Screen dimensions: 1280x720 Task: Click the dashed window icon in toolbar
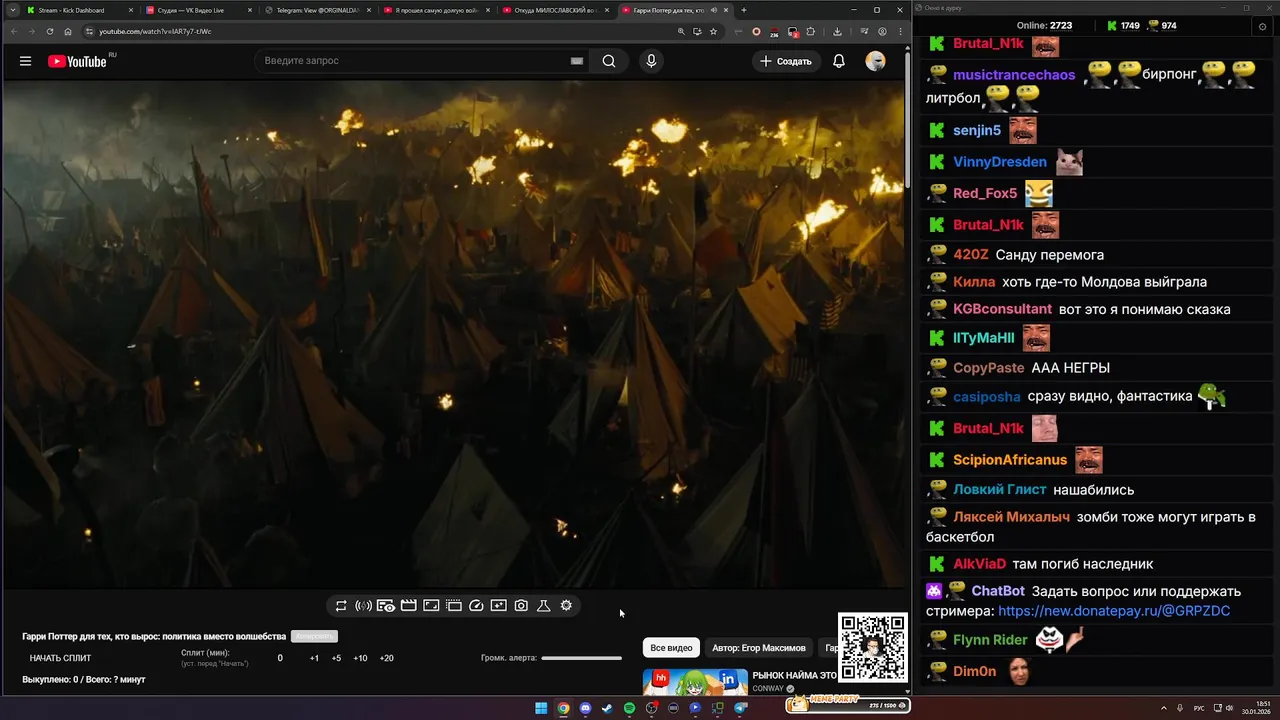pos(454,606)
